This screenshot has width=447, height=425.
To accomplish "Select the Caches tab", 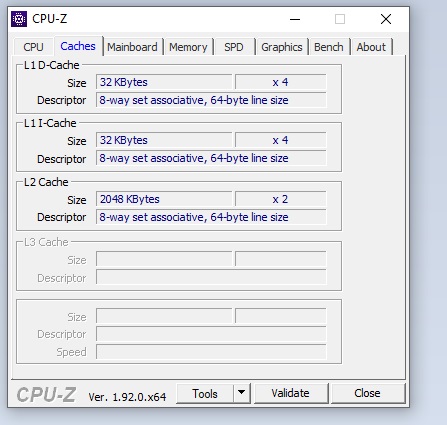I will 78,46.
